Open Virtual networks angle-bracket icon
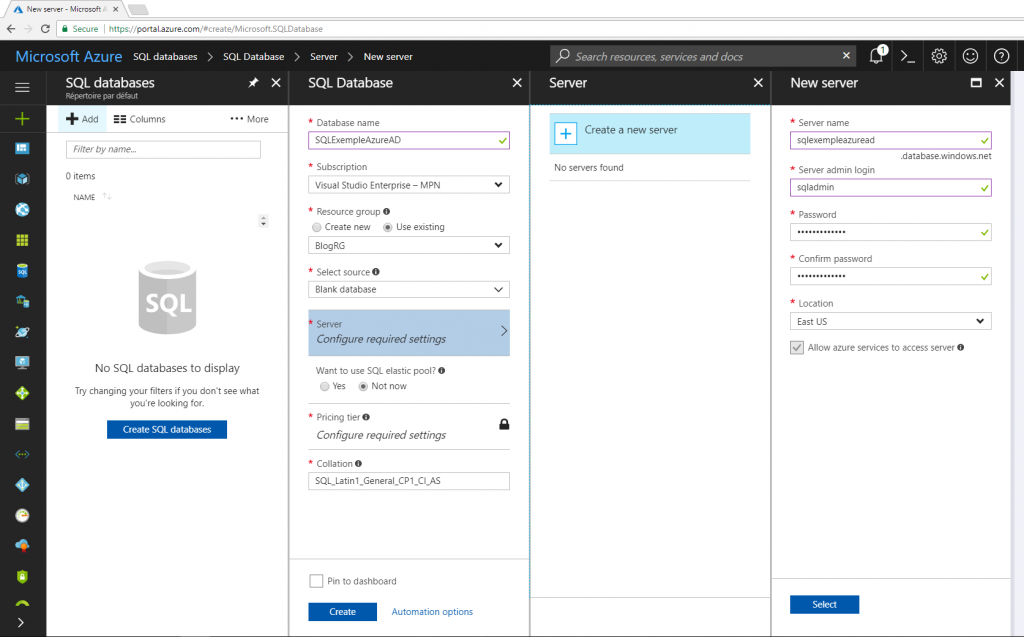This screenshot has height=637, width=1024. click(22, 454)
